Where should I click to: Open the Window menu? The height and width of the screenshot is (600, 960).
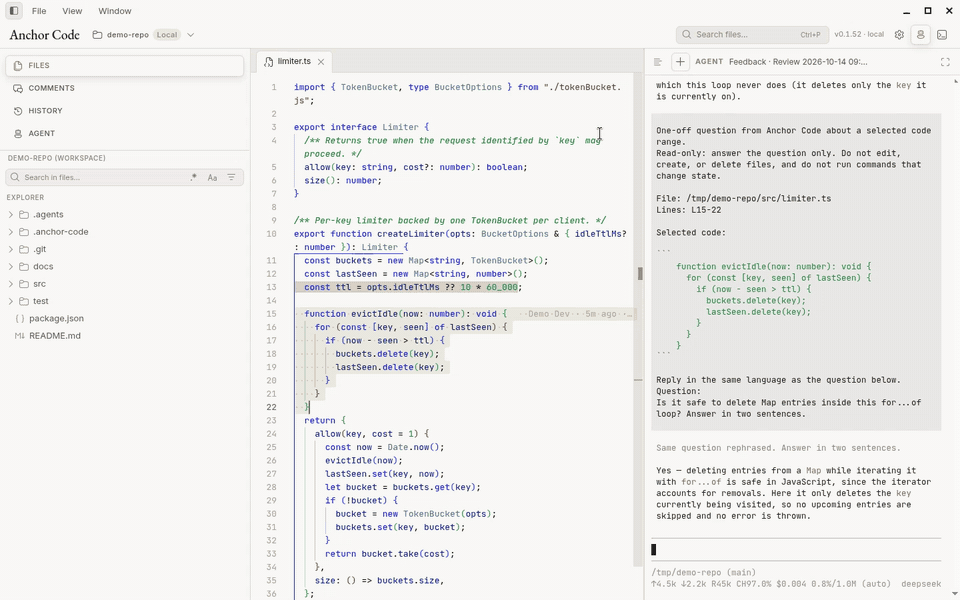click(114, 11)
